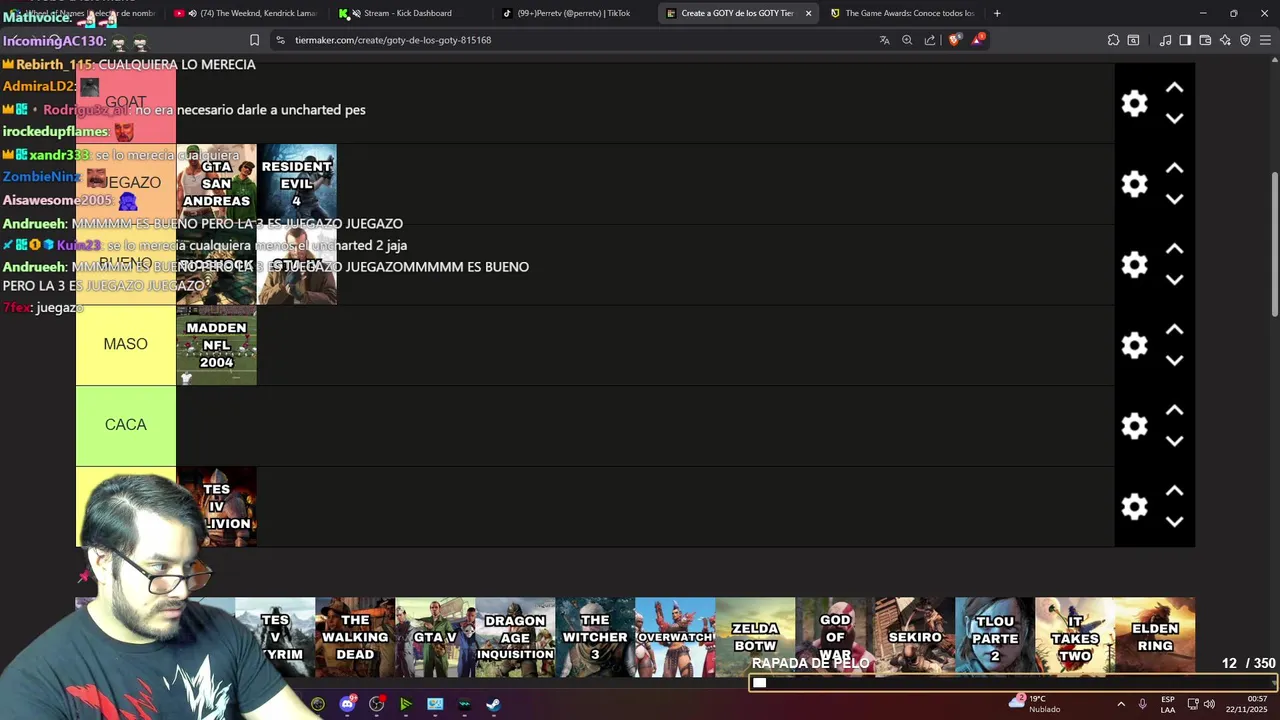Switch to Perretv TikTok tab
The height and width of the screenshot is (720, 1280).
(572, 13)
